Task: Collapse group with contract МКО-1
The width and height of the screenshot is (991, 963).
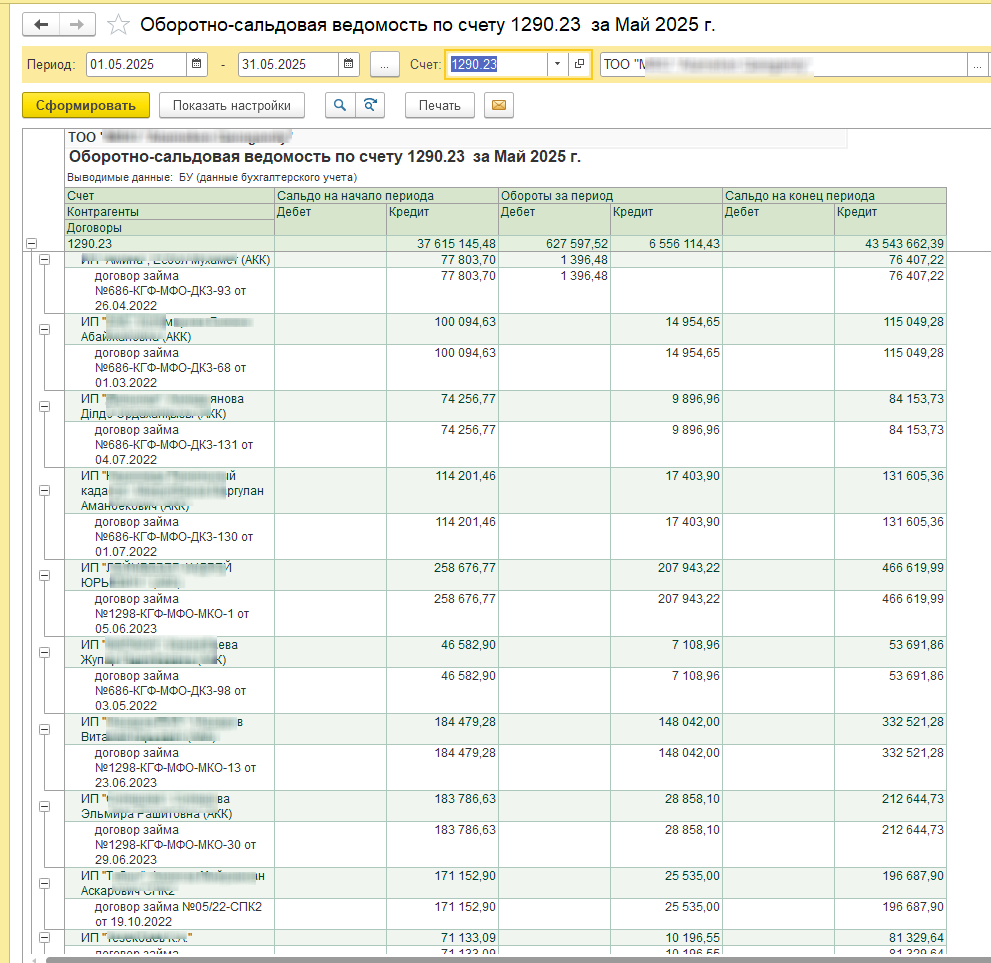Action: pos(44,575)
